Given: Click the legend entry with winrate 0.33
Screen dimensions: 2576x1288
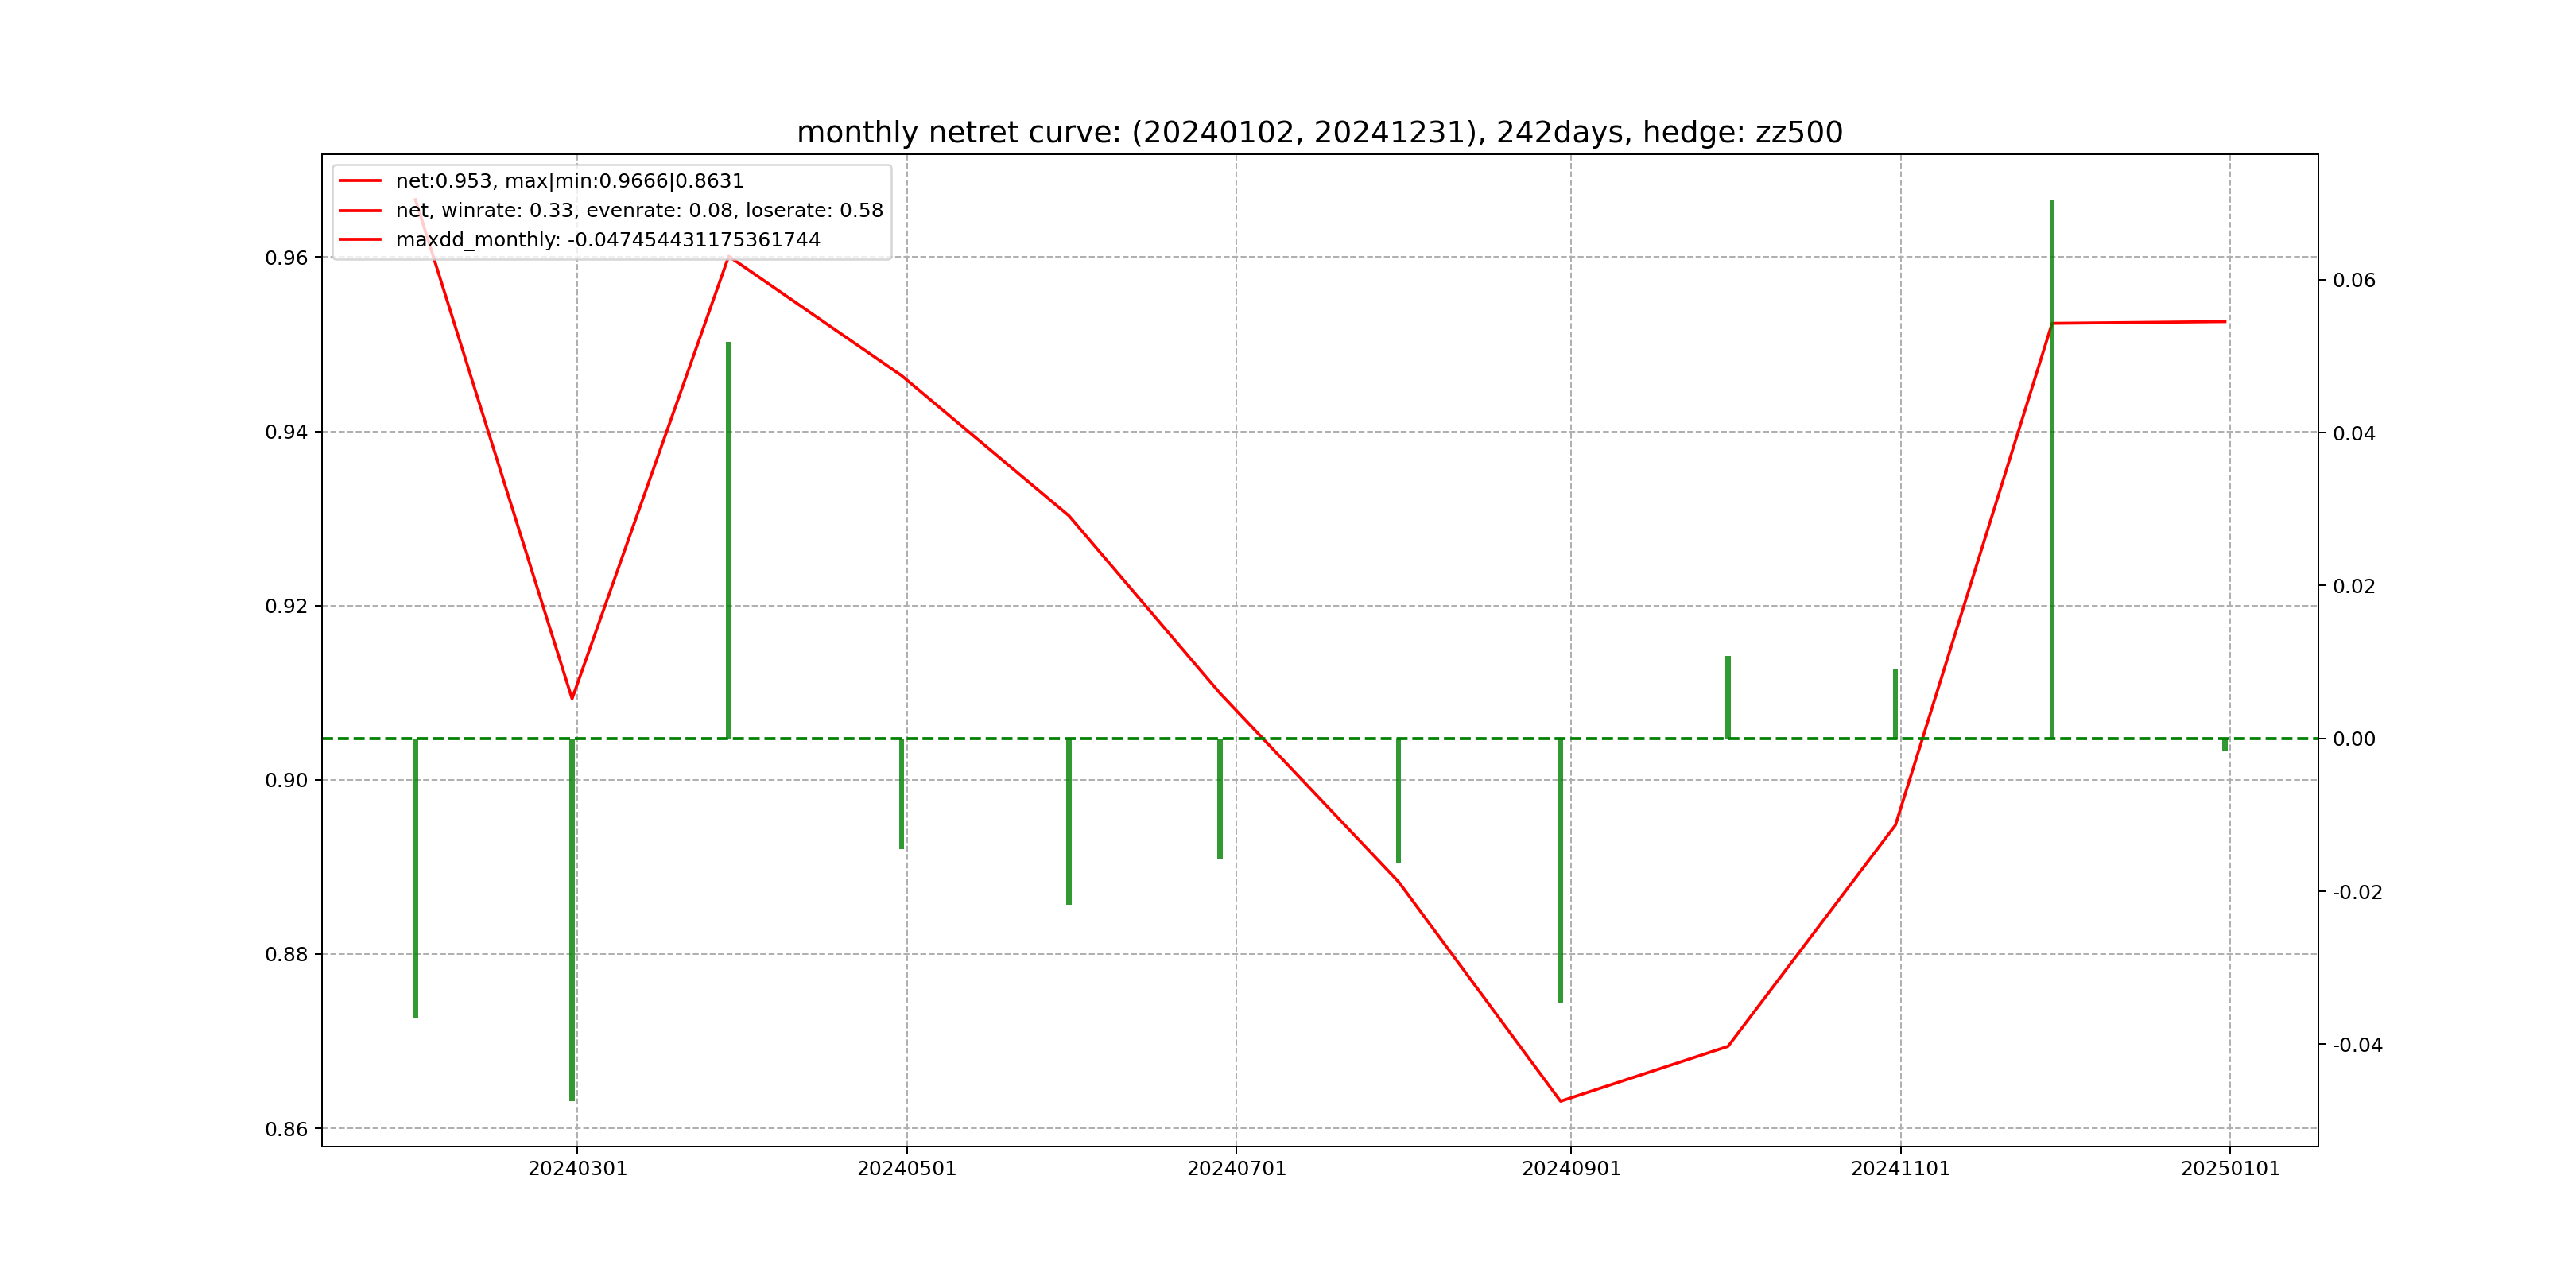Looking at the screenshot, I should 639,211.
